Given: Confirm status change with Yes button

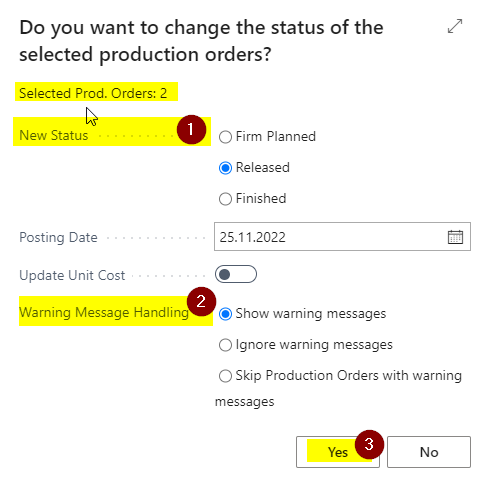Looking at the screenshot, I should tap(338, 452).
